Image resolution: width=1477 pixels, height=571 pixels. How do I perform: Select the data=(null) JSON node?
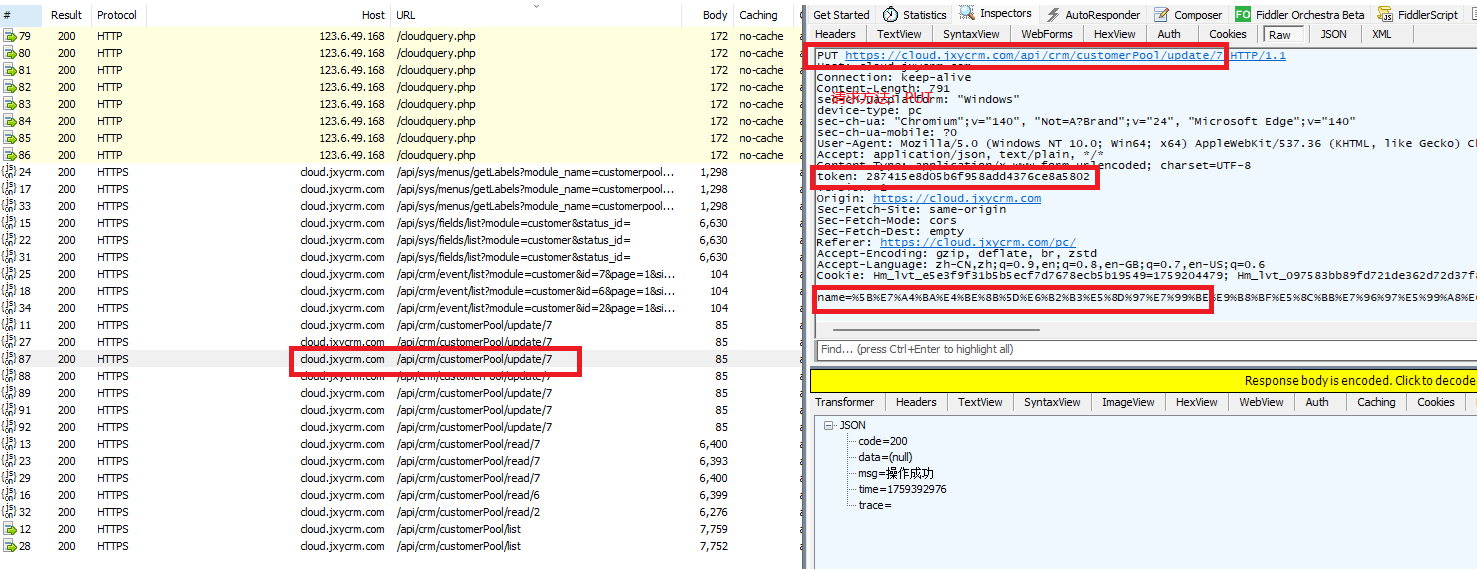(x=884, y=457)
